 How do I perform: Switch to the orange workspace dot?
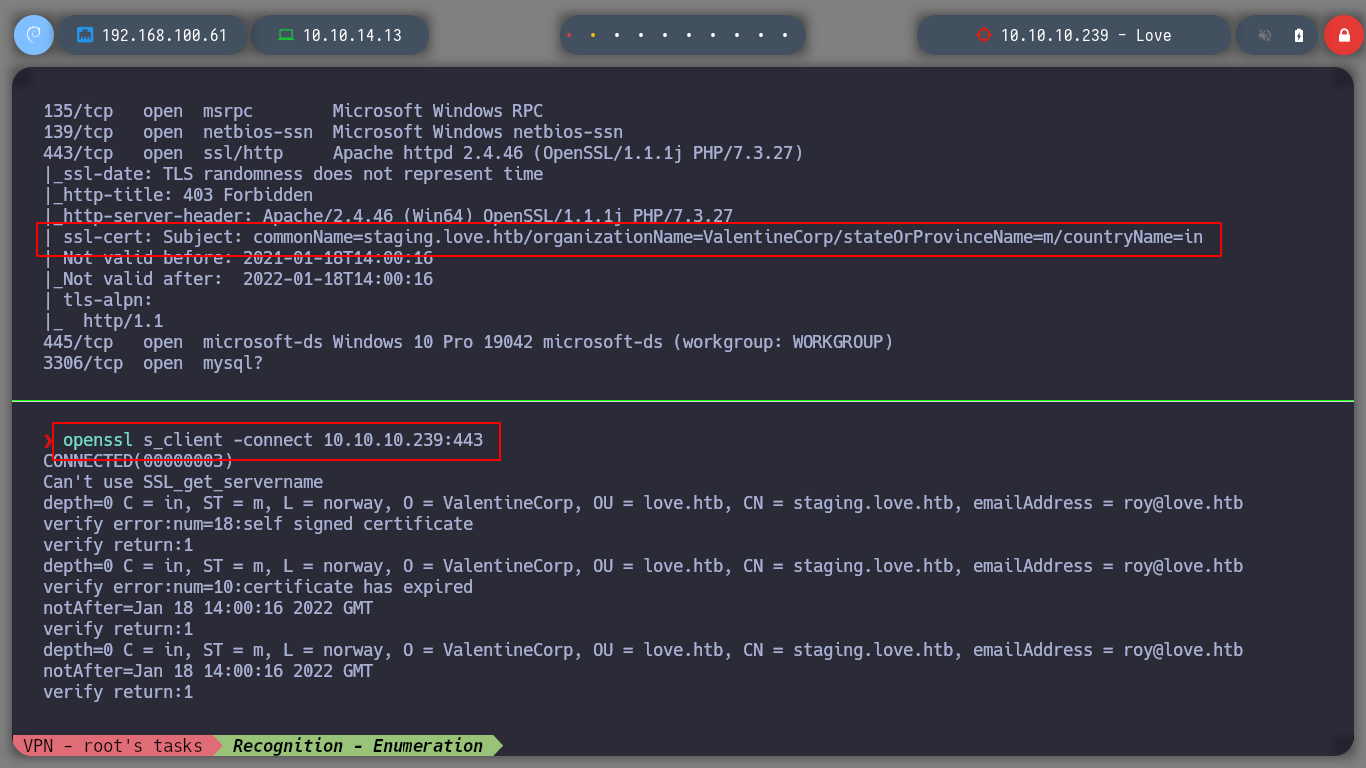(593, 35)
